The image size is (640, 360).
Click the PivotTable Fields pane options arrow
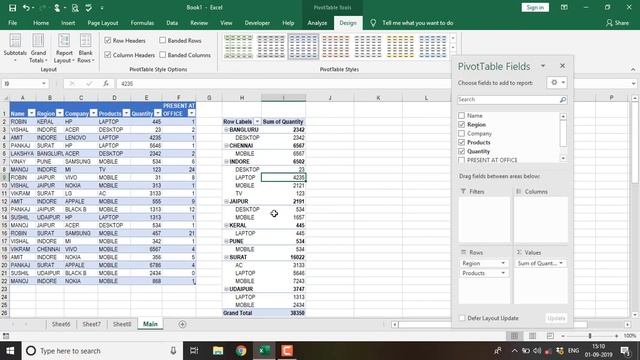click(543, 66)
